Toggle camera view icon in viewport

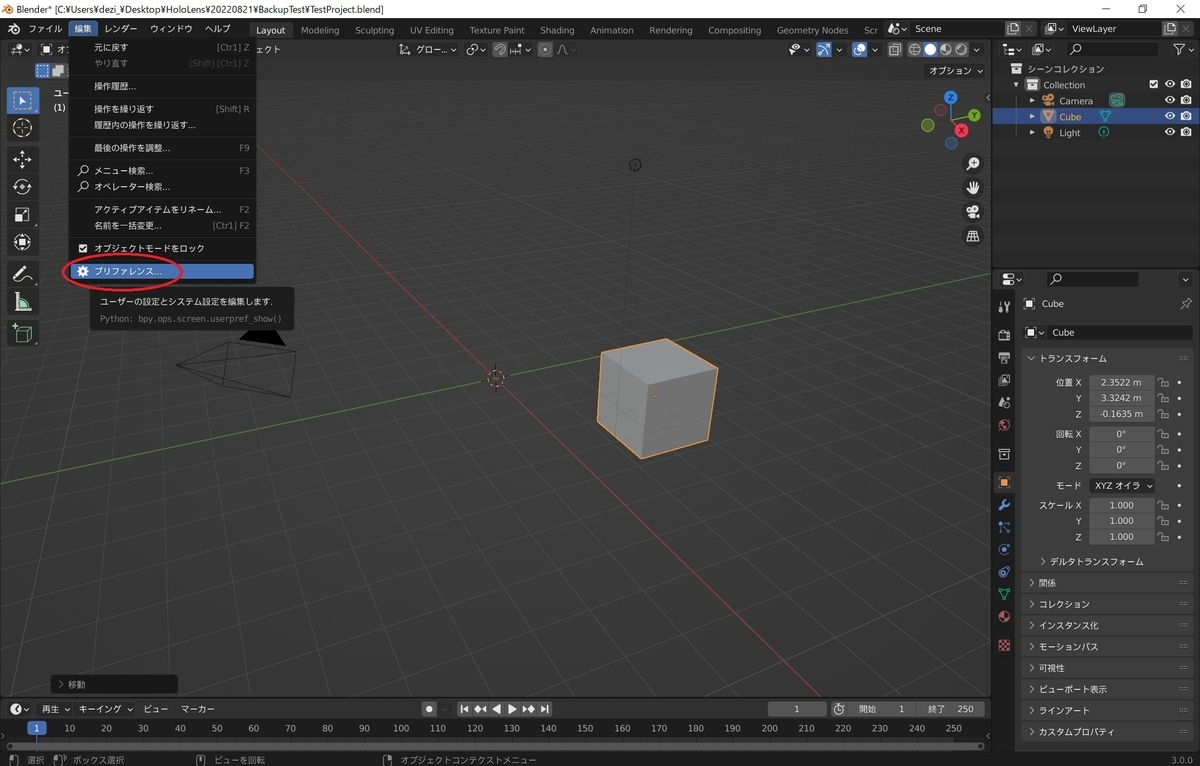pyautogui.click(x=972, y=212)
